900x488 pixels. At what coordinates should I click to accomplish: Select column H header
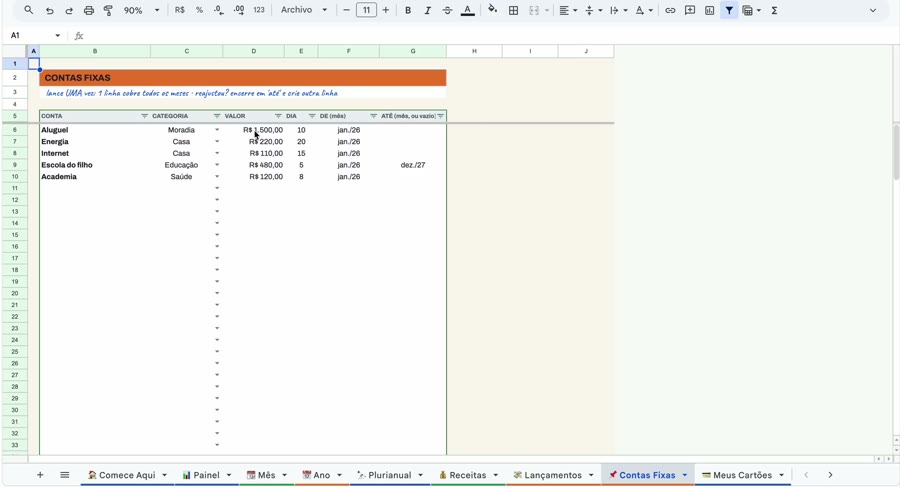(x=474, y=51)
